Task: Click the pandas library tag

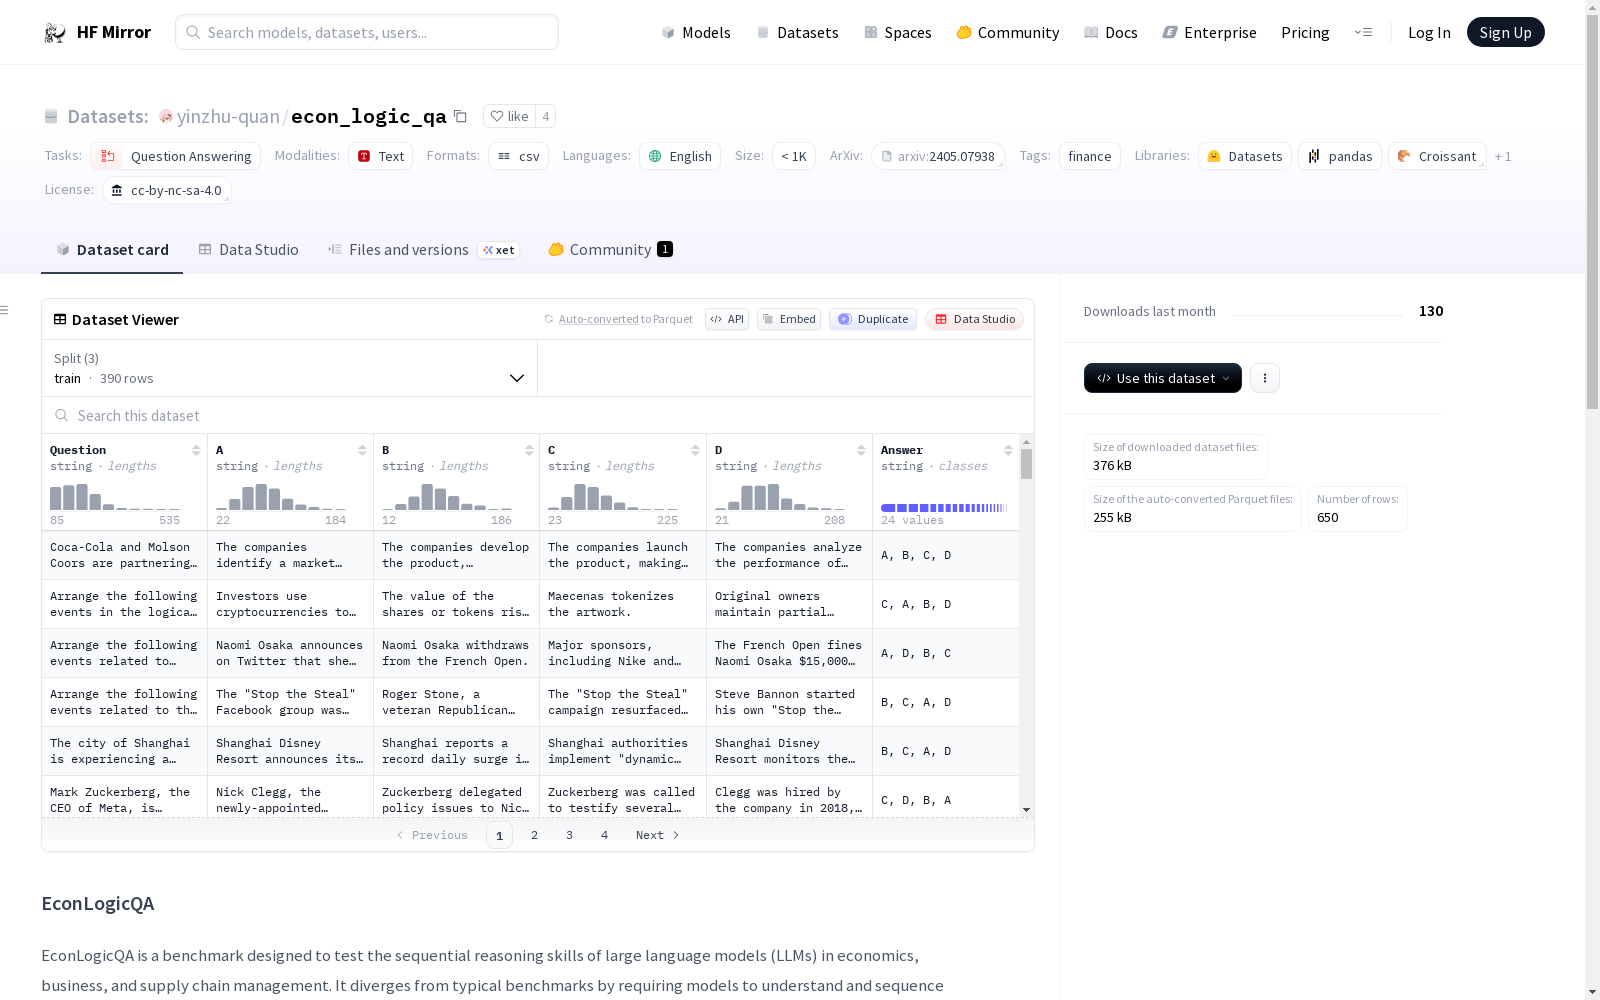Action: pos(1340,156)
